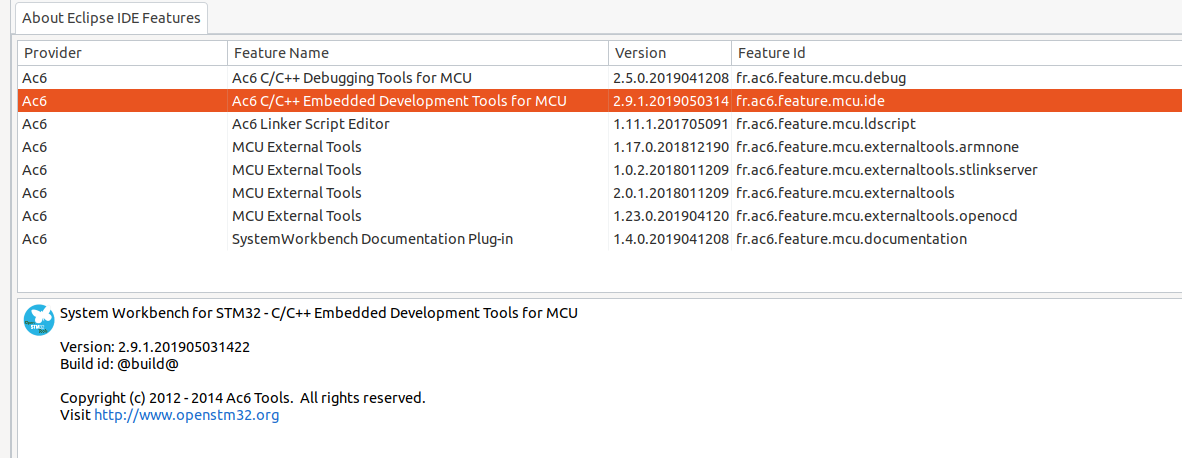The image size is (1182, 458).
Task: Open the www.openstm32.org link
Action: [187, 415]
